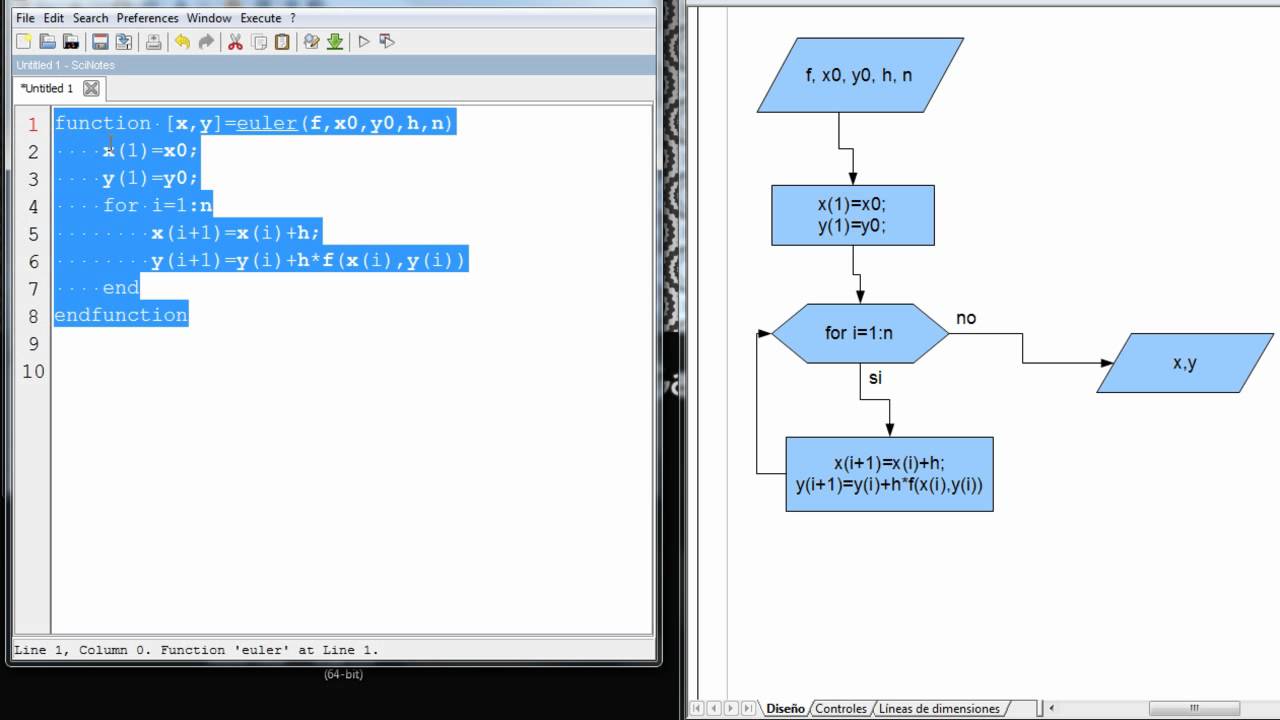Switch to the Diseño sheet tab
This screenshot has height=720, width=1280.
(x=785, y=708)
